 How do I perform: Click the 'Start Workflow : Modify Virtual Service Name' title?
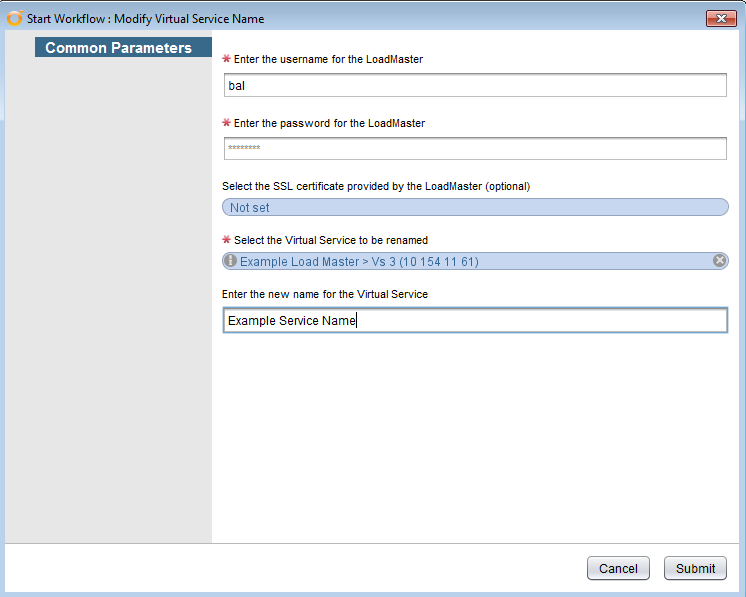click(x=146, y=19)
